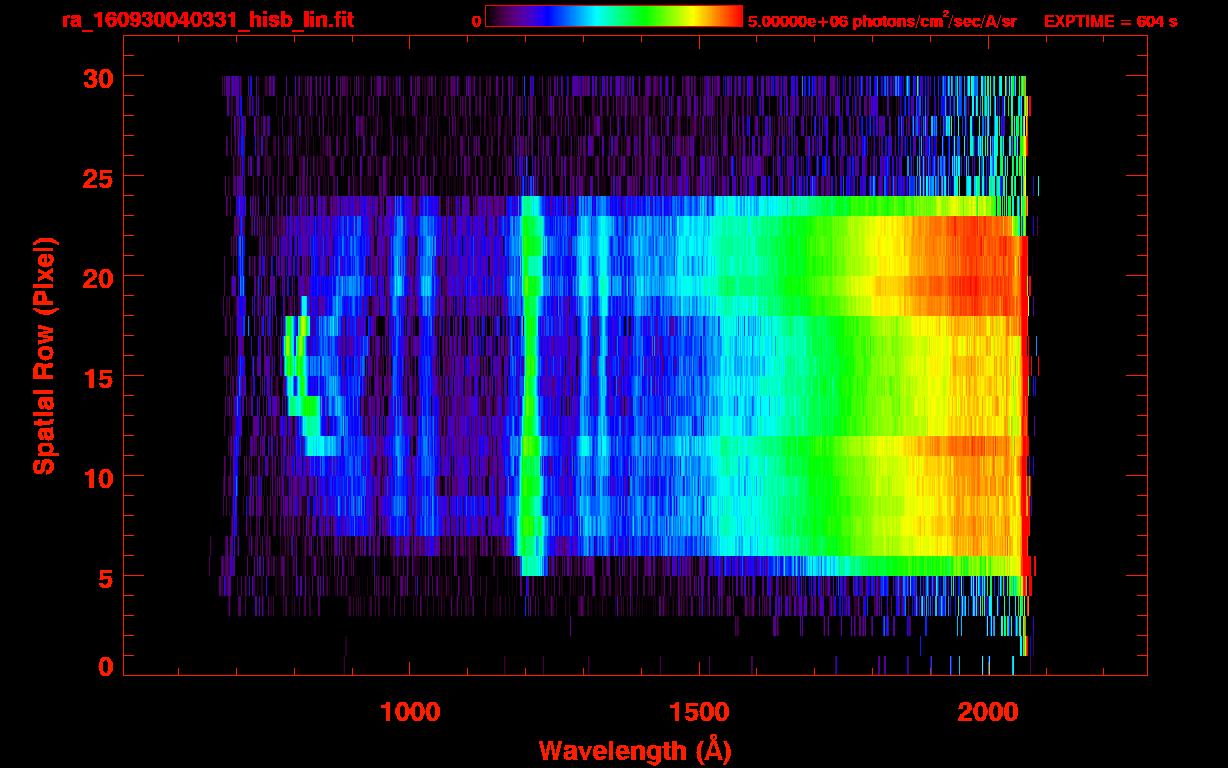The width and height of the screenshot is (1228, 768).
Task: Click the 5.00000e+06 photons units label
Action: [x=882, y=21]
